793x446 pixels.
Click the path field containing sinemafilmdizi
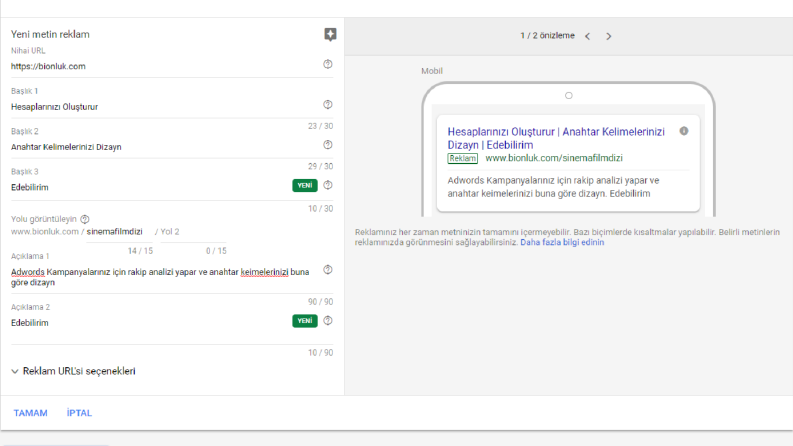point(119,232)
